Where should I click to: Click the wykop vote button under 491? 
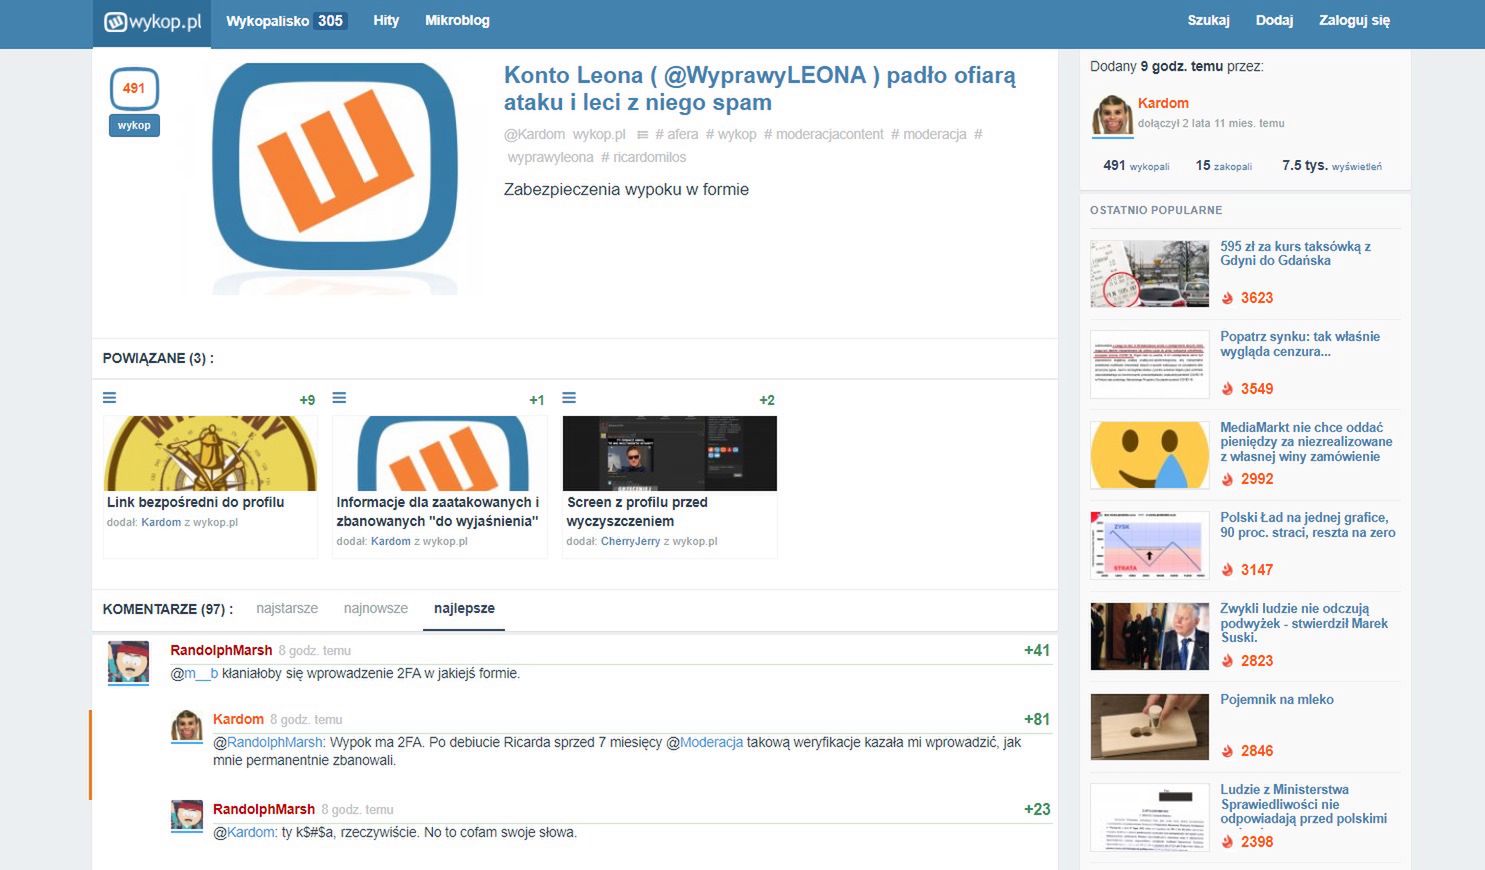point(134,126)
